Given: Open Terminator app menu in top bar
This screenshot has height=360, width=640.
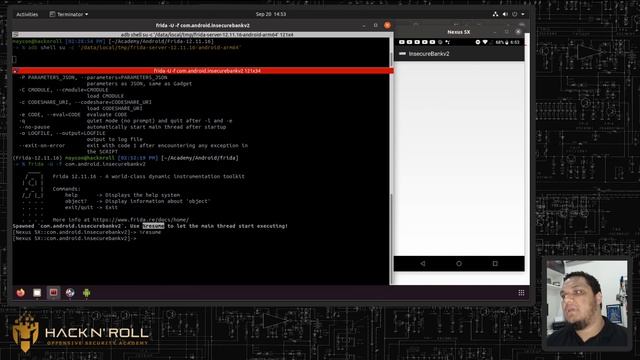Looking at the screenshot, I should [x=69, y=14].
